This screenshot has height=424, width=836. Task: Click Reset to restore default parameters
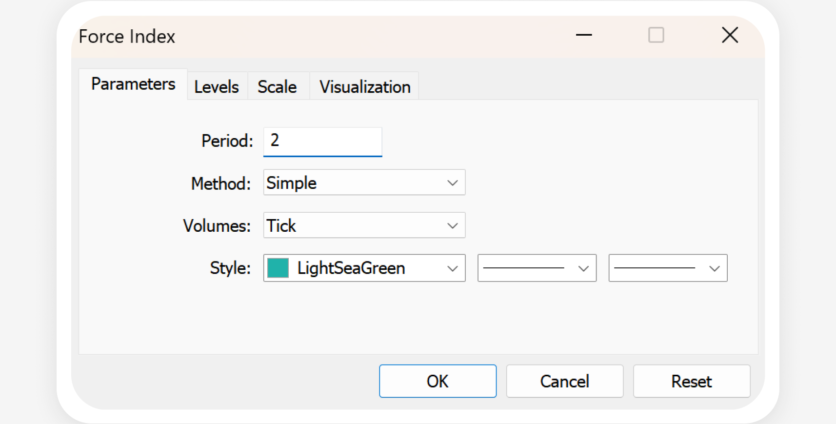coord(691,381)
